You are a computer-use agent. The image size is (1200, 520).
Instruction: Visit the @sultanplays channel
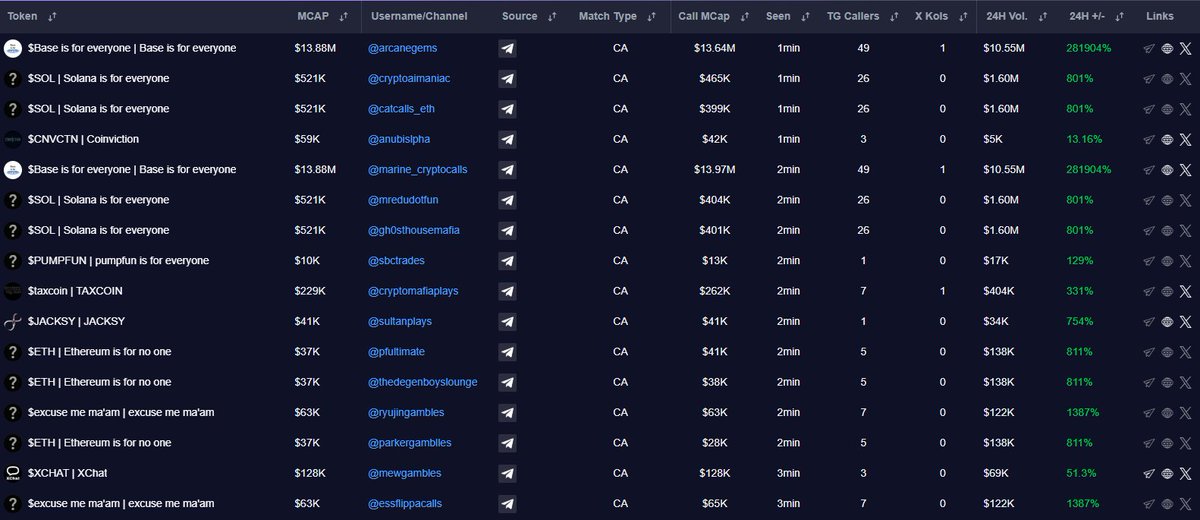tap(401, 321)
